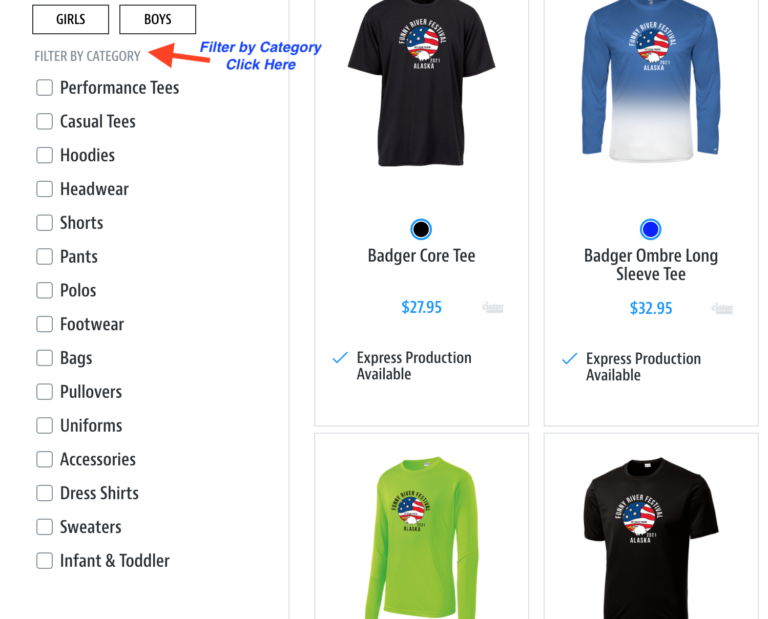This screenshot has height=619, width=768.
Task: Open Badger Ombre Long Sleeve Tee link
Action: 651,265
